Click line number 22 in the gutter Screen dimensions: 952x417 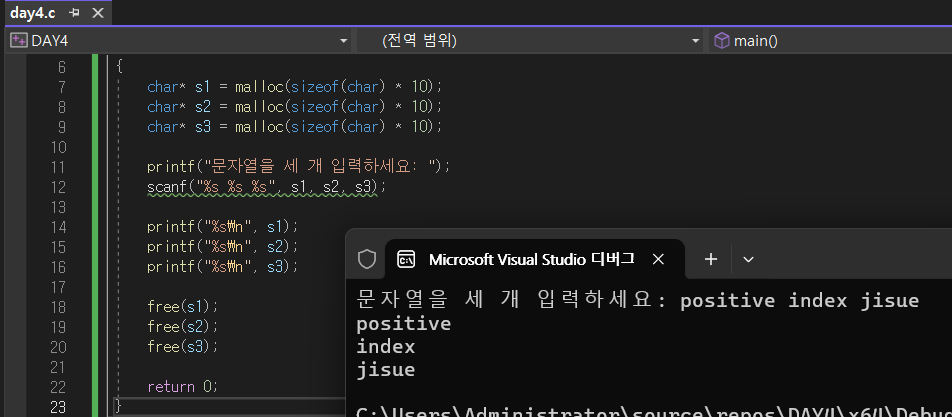coord(58,387)
